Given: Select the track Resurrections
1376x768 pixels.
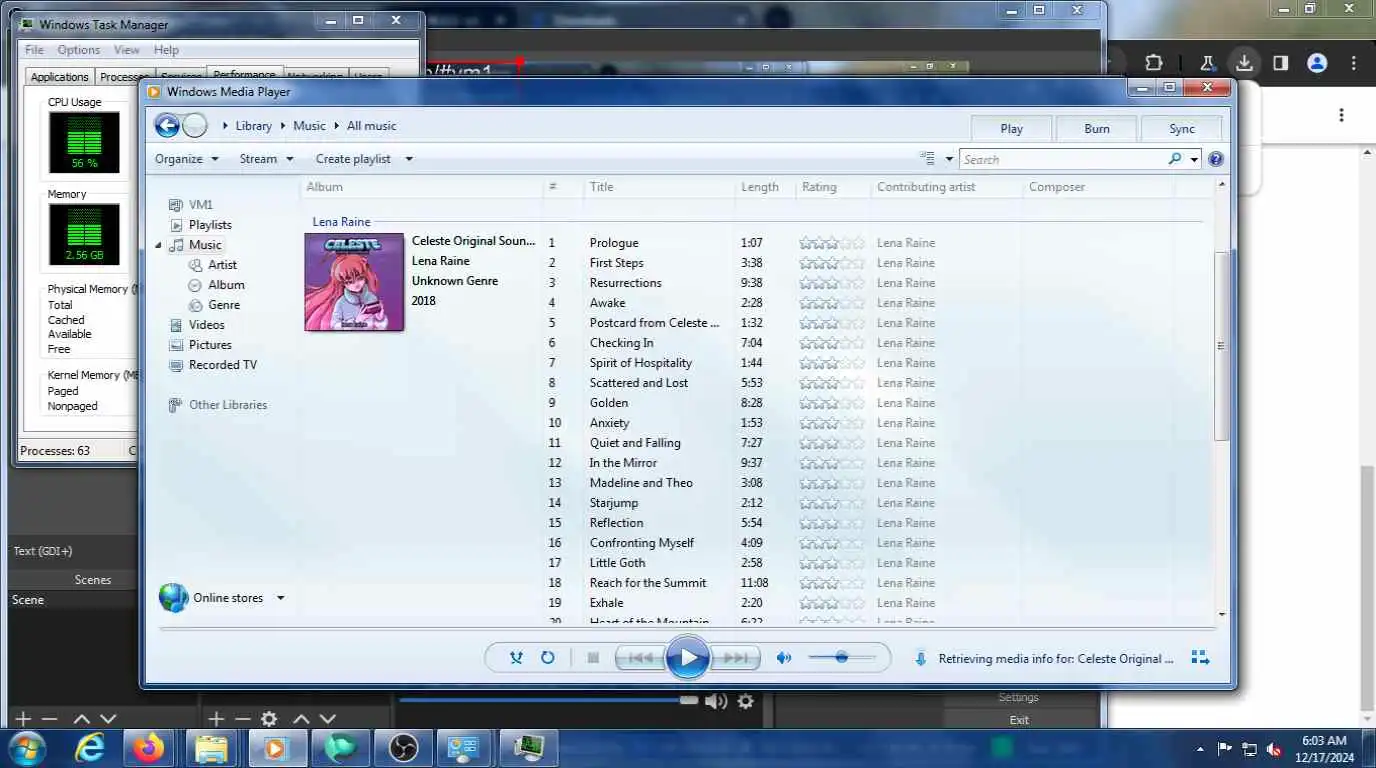Looking at the screenshot, I should (x=626, y=283).
